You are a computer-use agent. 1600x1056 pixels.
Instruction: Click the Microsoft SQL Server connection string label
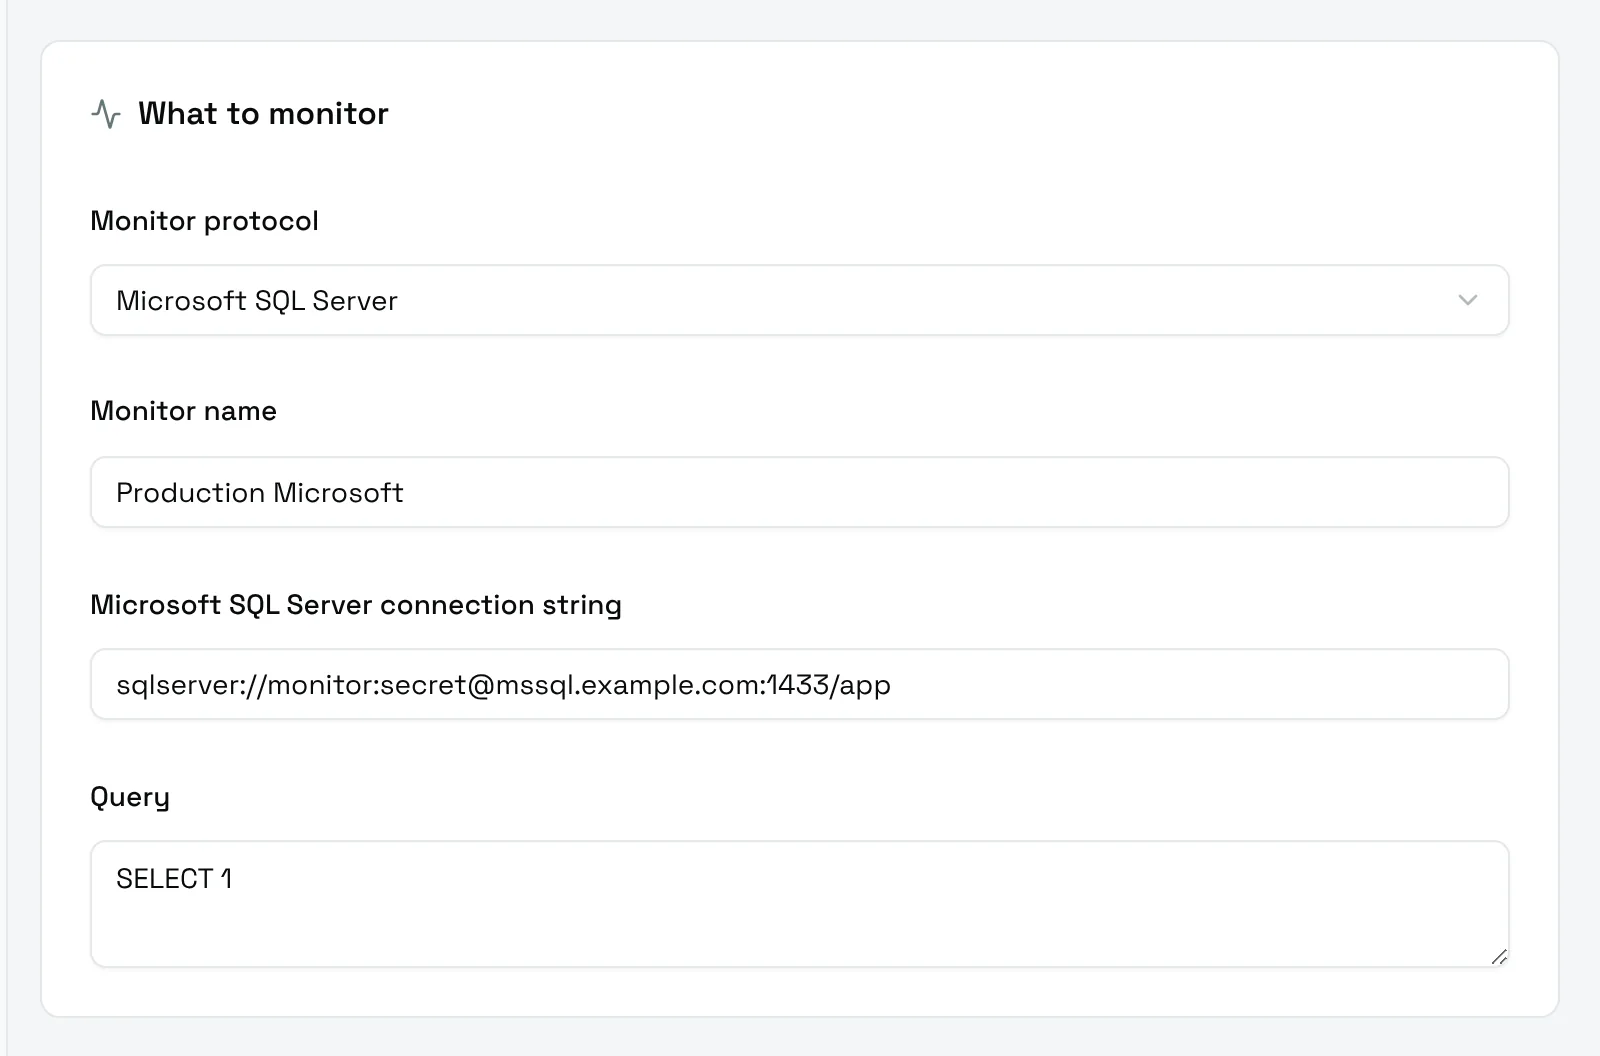tap(356, 605)
